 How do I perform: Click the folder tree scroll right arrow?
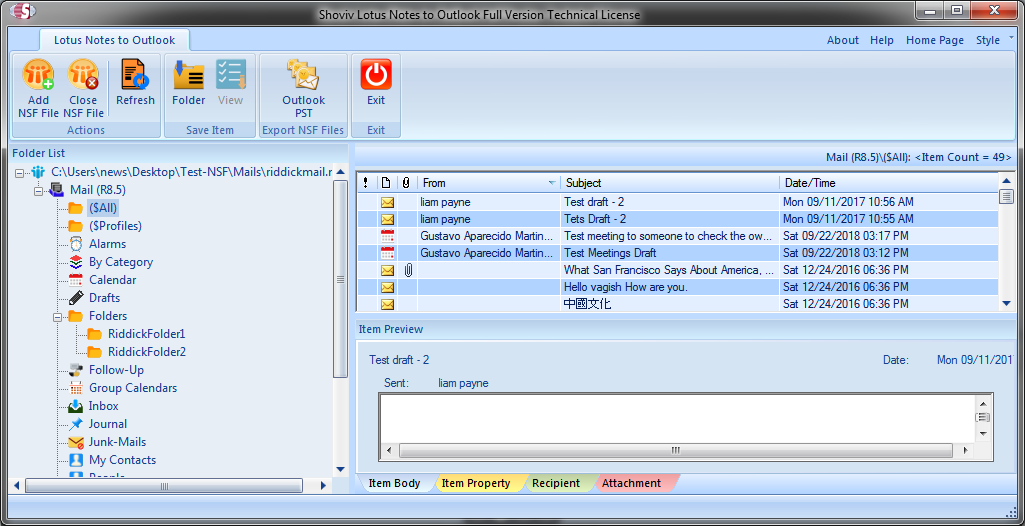click(322, 486)
